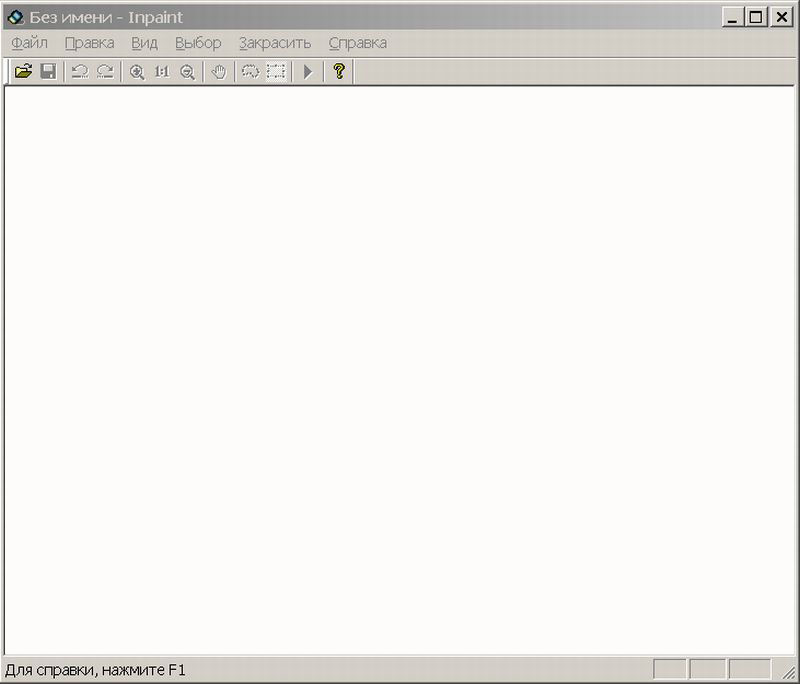Click the blank white canvas area
This screenshot has height=684, width=800.
point(400,370)
